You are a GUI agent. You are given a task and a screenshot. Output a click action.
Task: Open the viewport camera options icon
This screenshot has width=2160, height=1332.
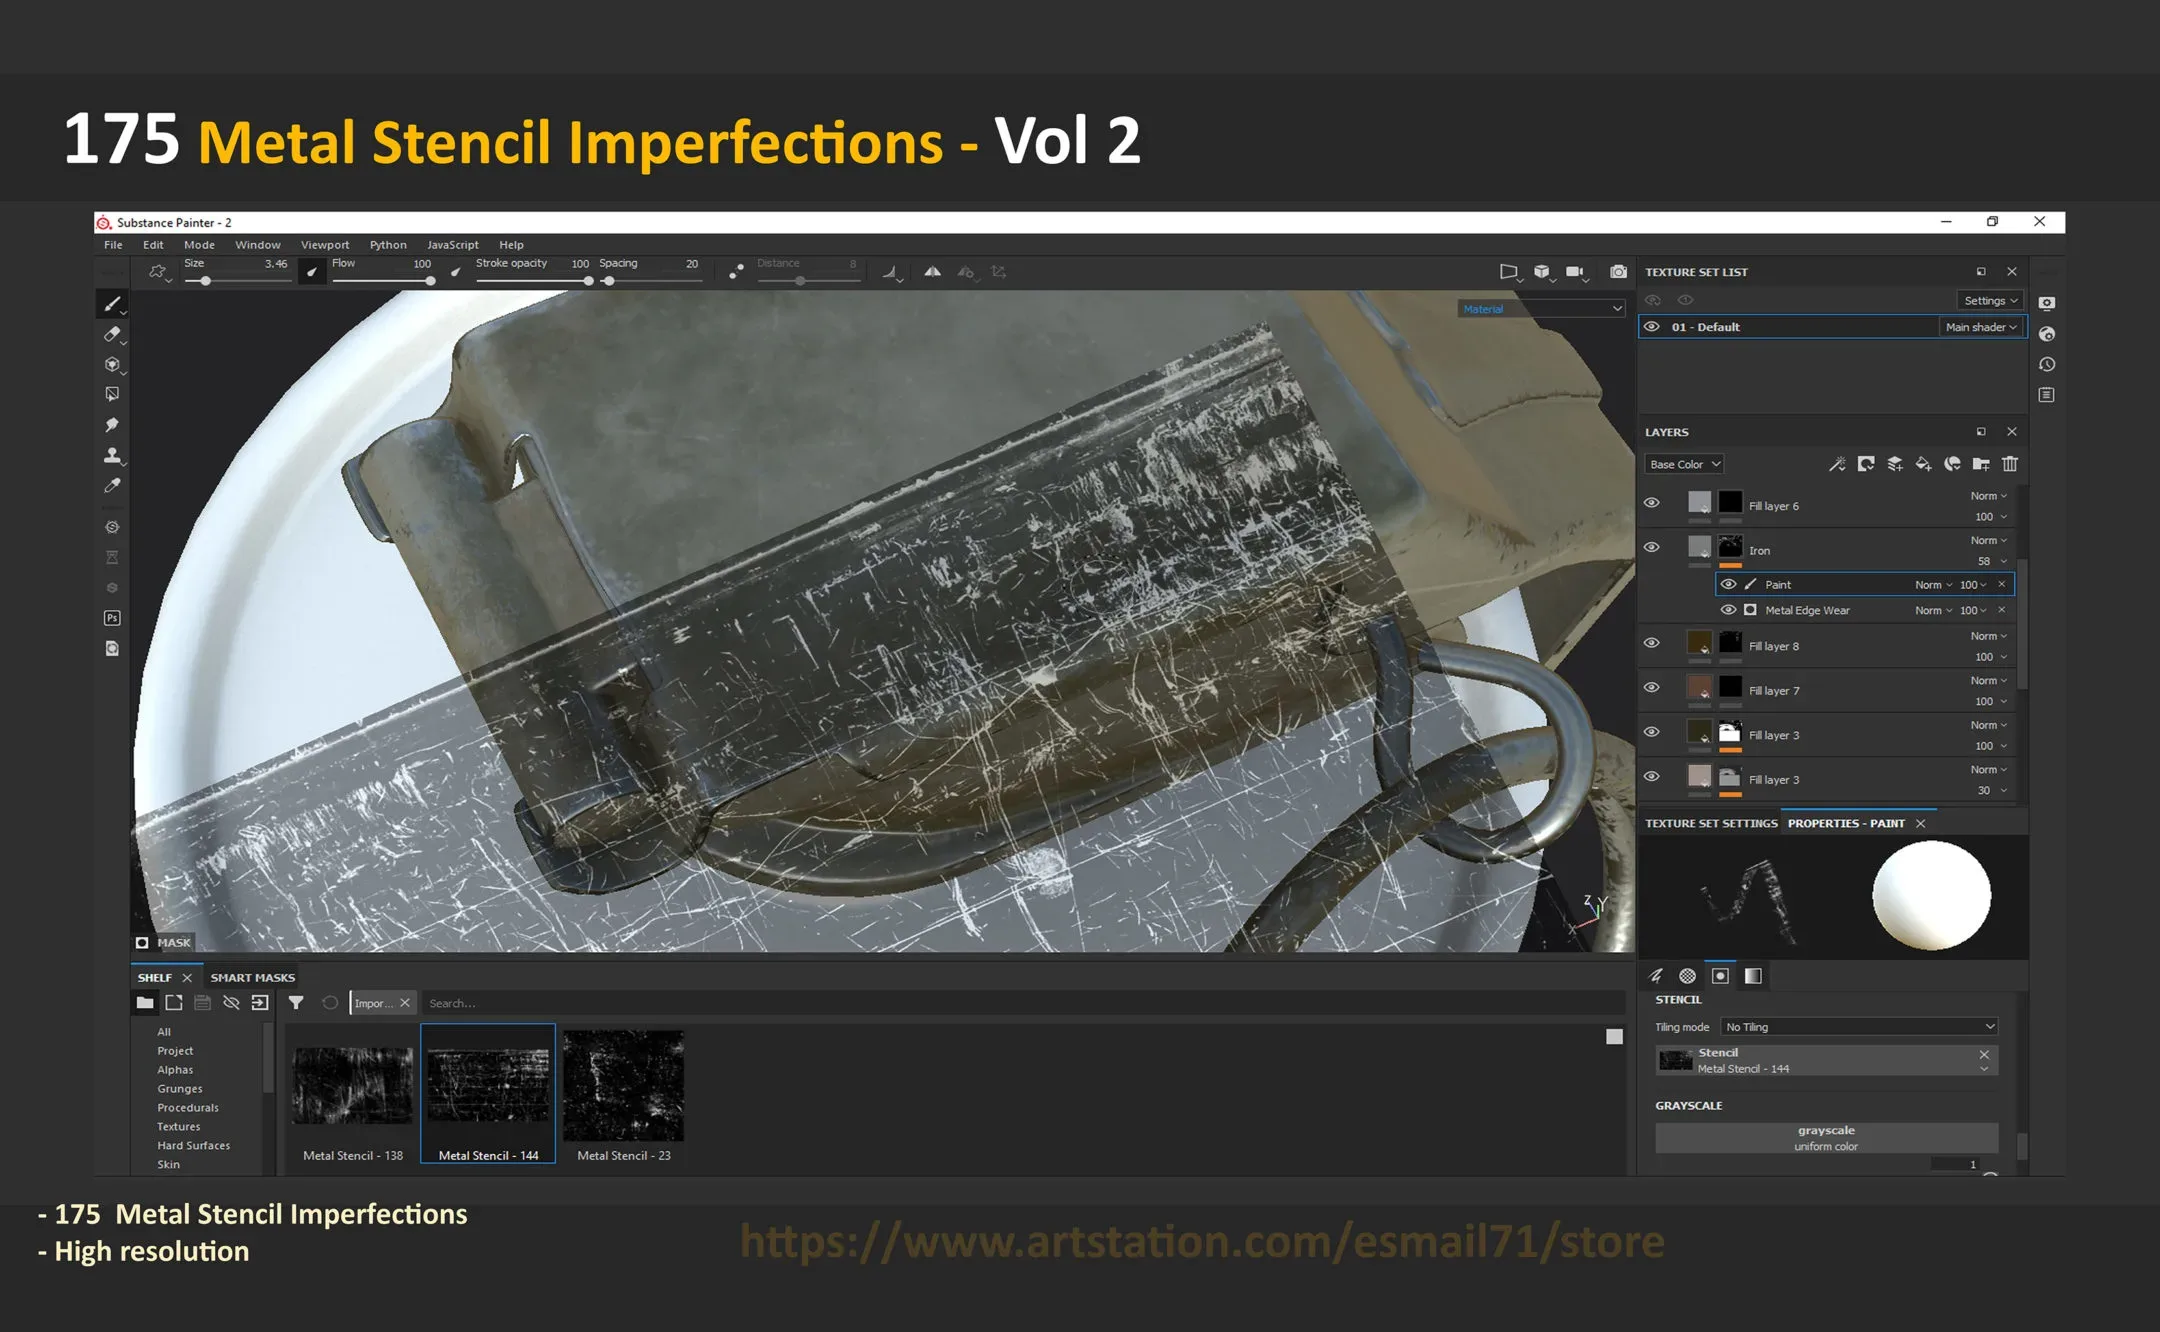pos(1575,271)
